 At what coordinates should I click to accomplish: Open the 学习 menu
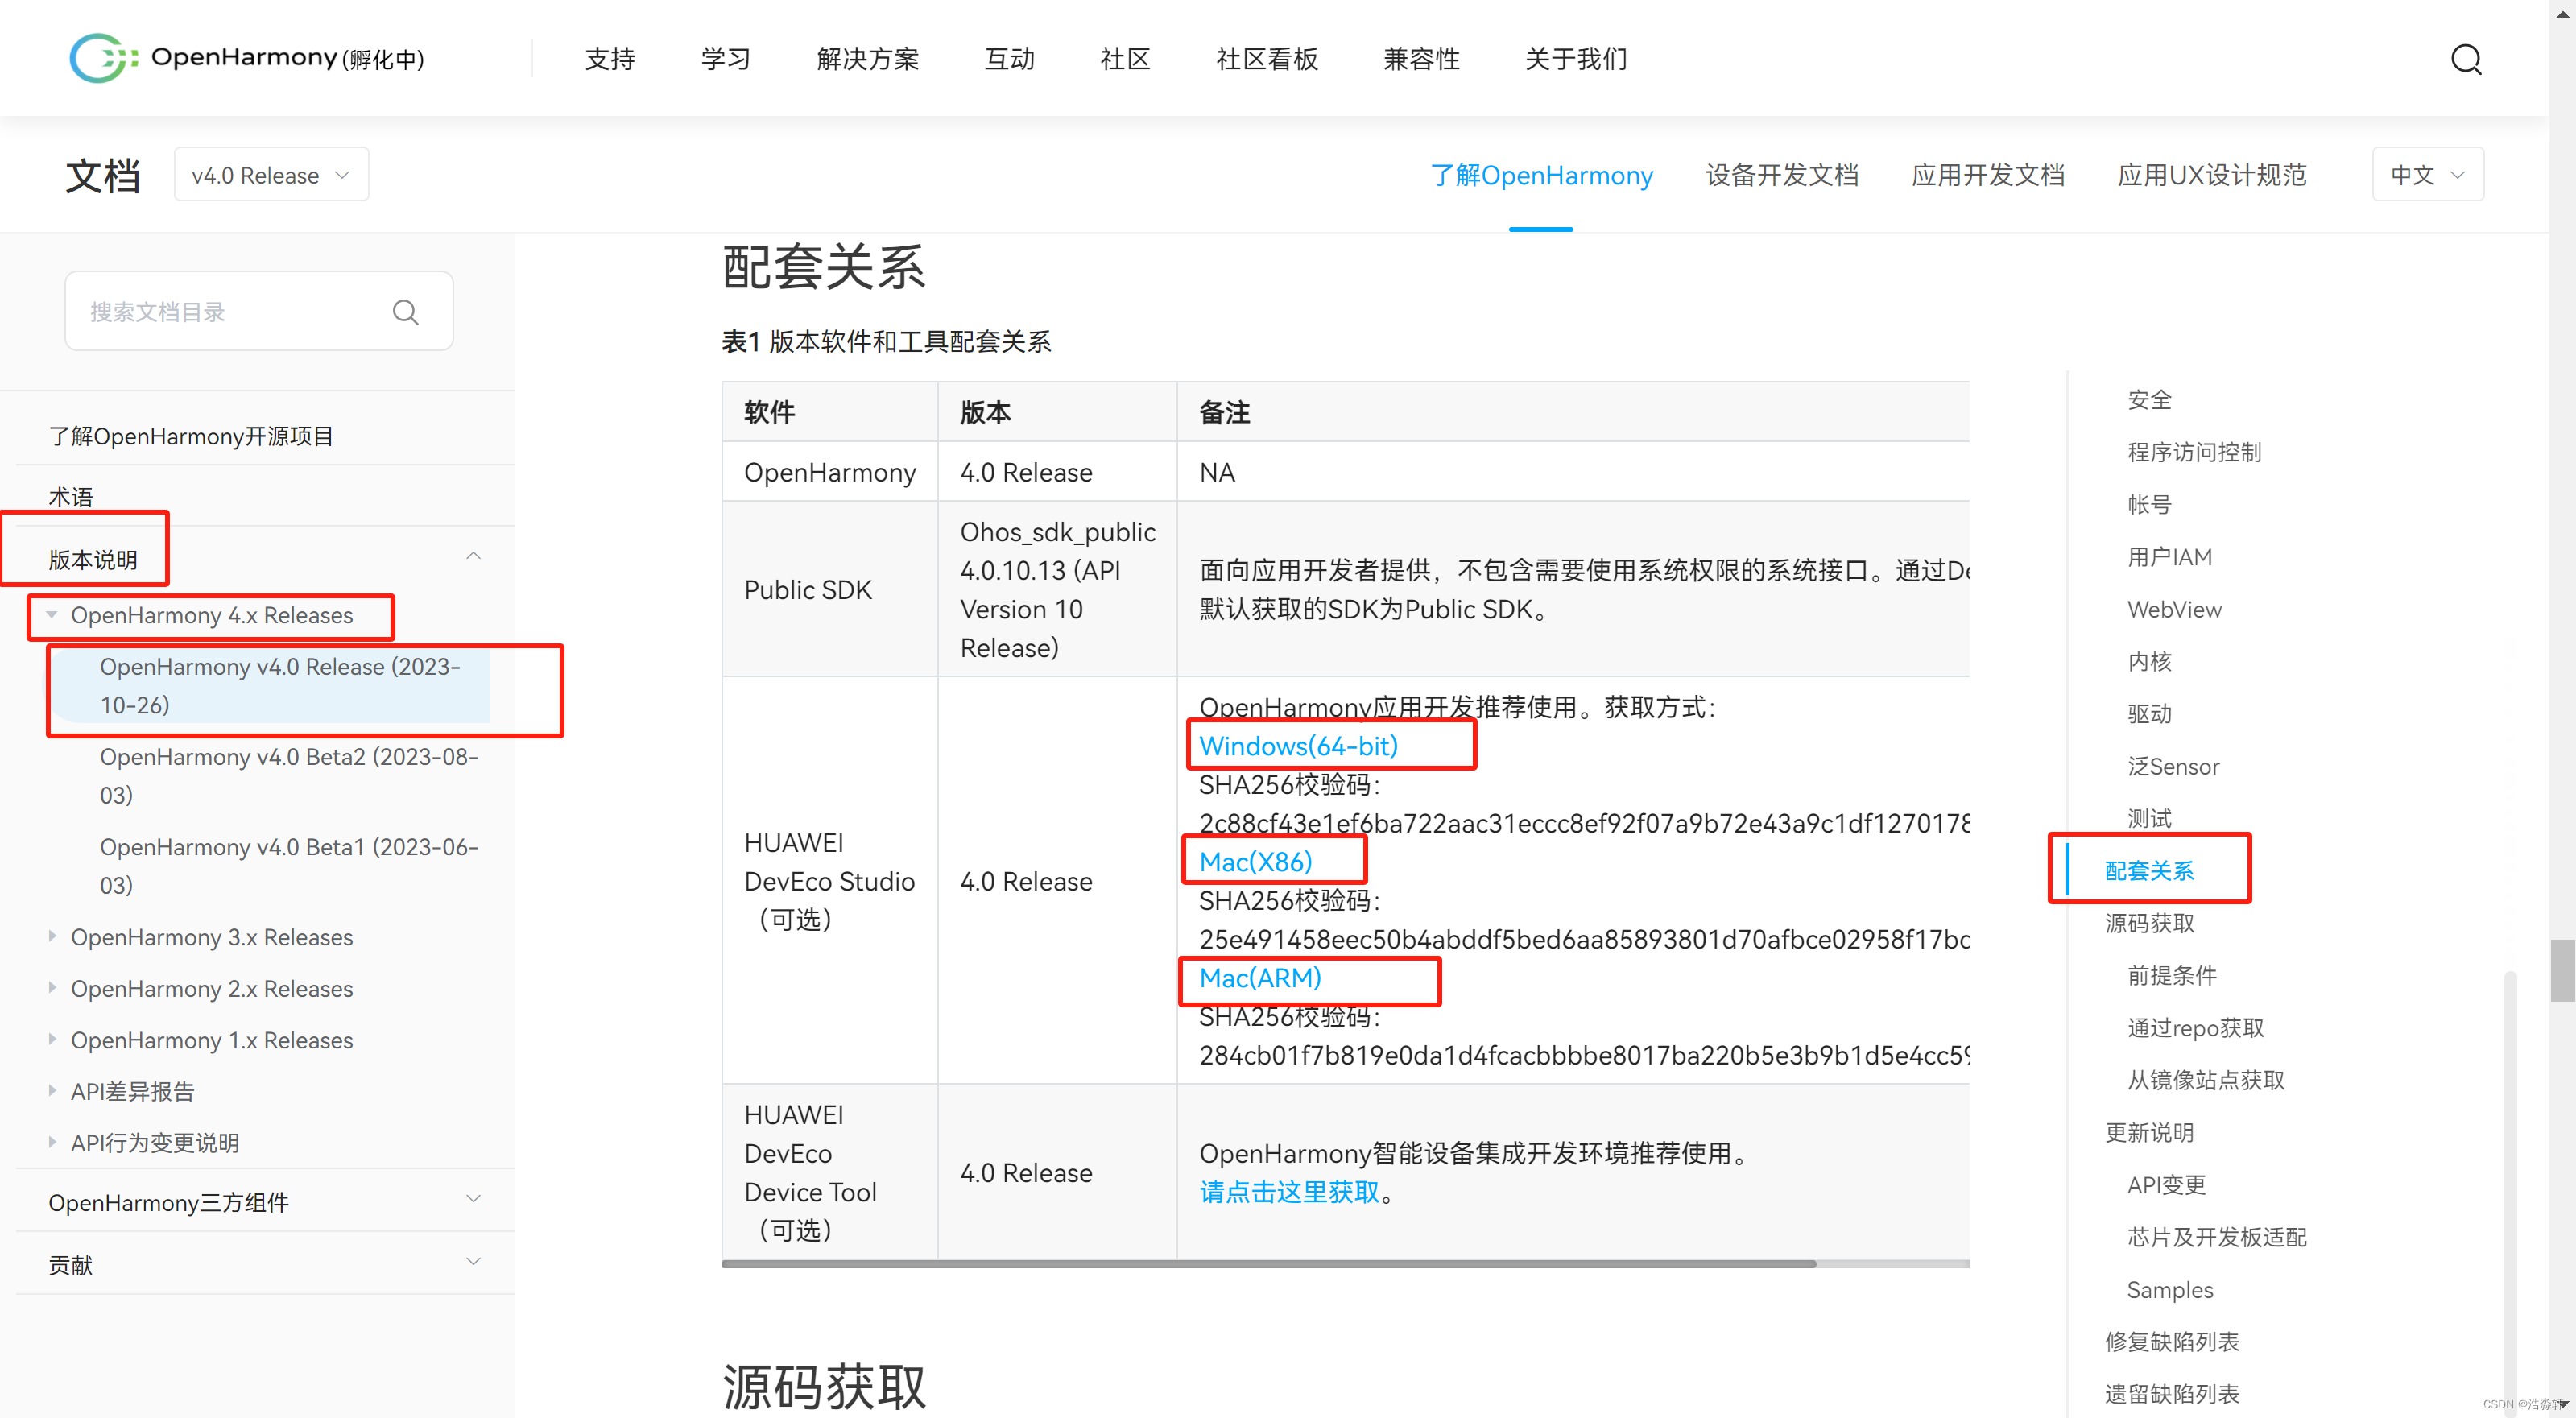point(726,59)
